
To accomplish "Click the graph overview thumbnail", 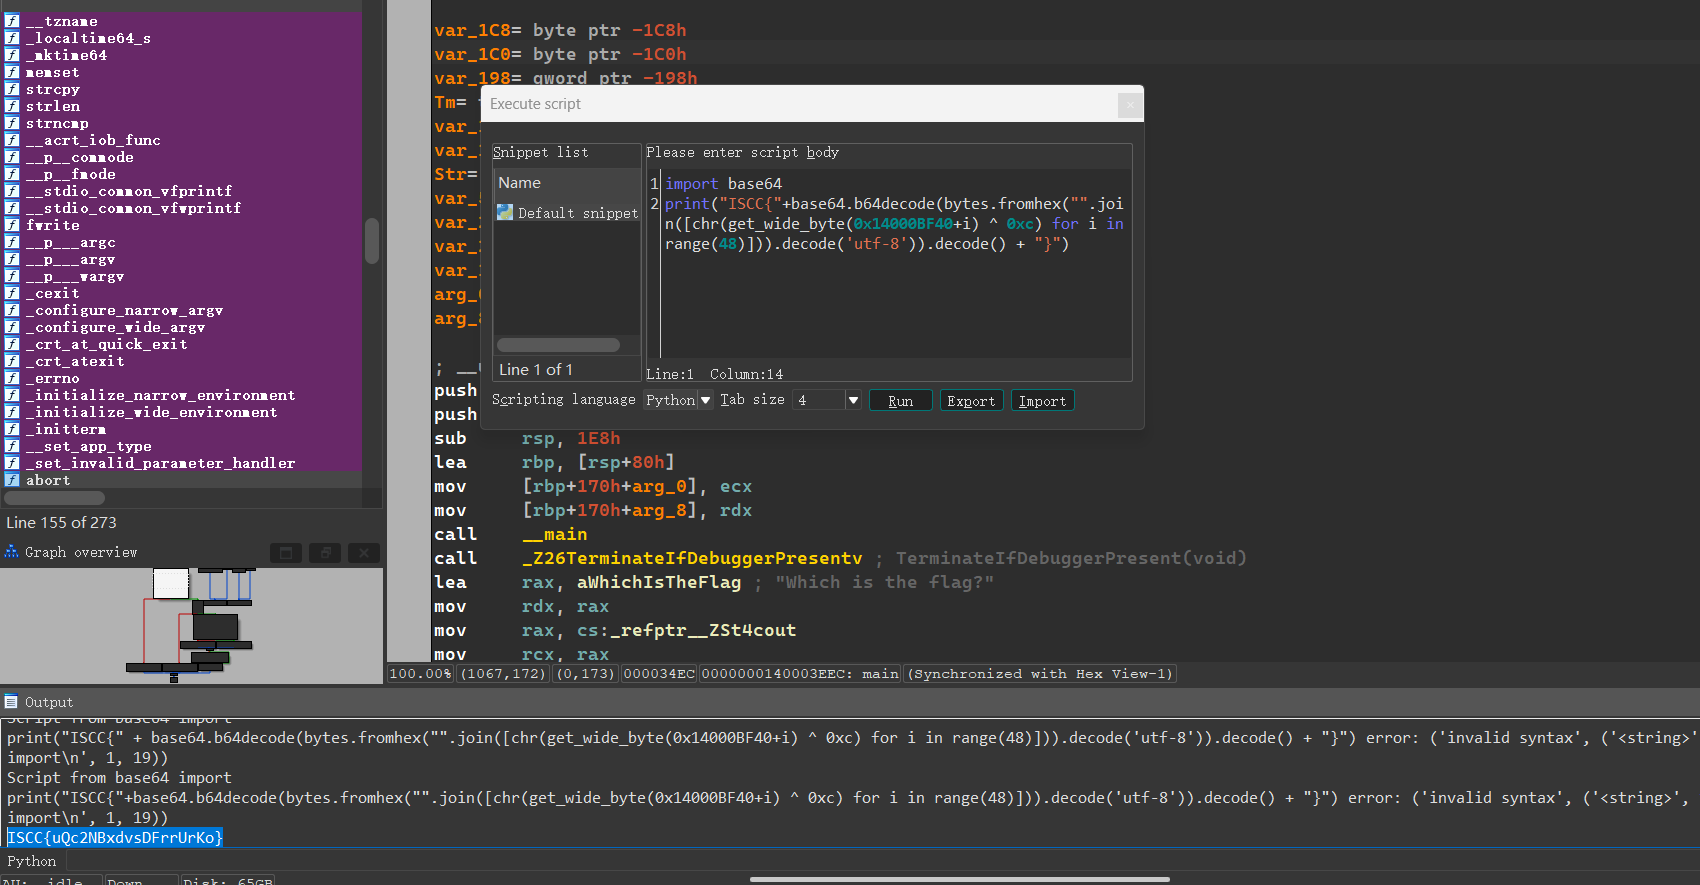I will [192, 625].
